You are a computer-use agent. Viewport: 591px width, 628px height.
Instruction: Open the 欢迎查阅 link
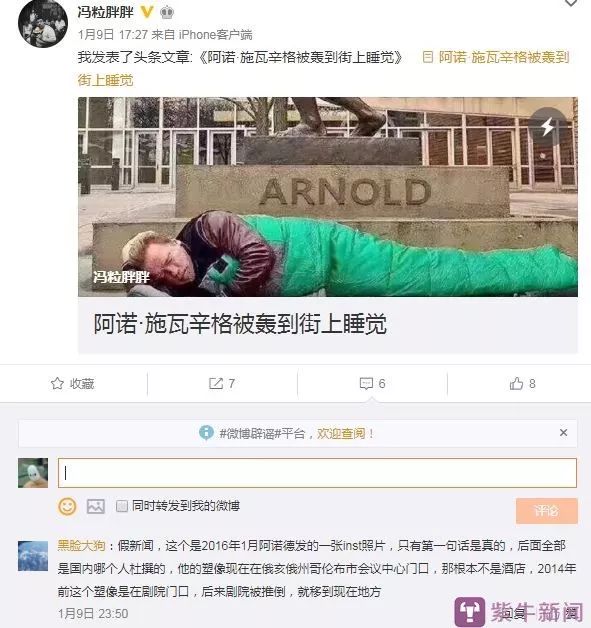(x=341, y=433)
